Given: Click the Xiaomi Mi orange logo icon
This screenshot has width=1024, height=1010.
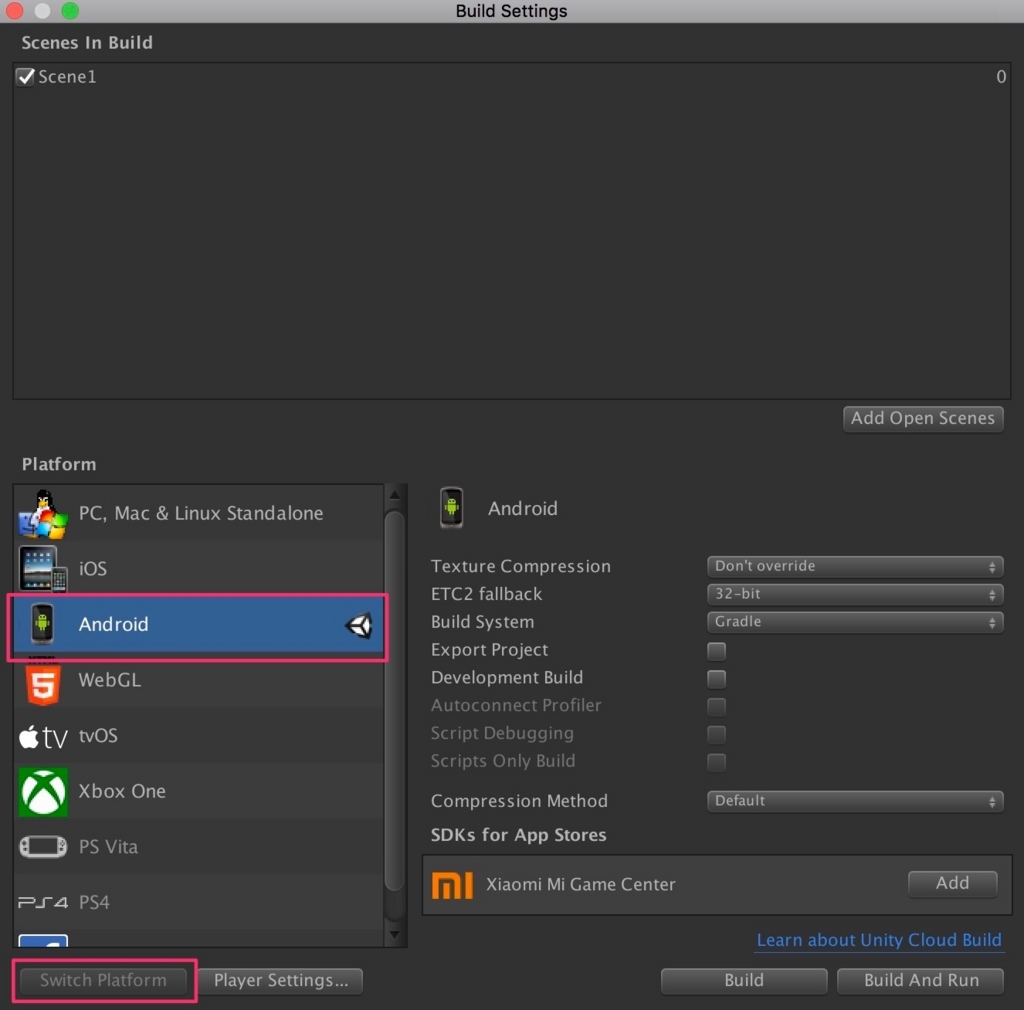Looking at the screenshot, I should click(x=452, y=885).
